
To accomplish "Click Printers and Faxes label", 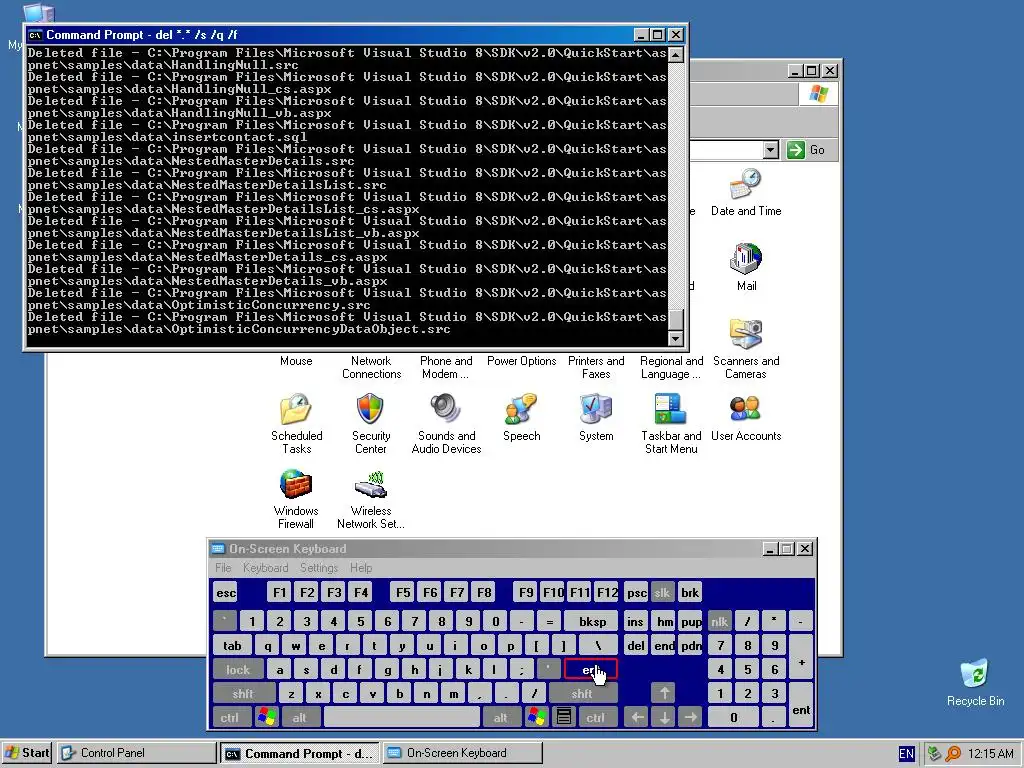I will pos(596,368).
